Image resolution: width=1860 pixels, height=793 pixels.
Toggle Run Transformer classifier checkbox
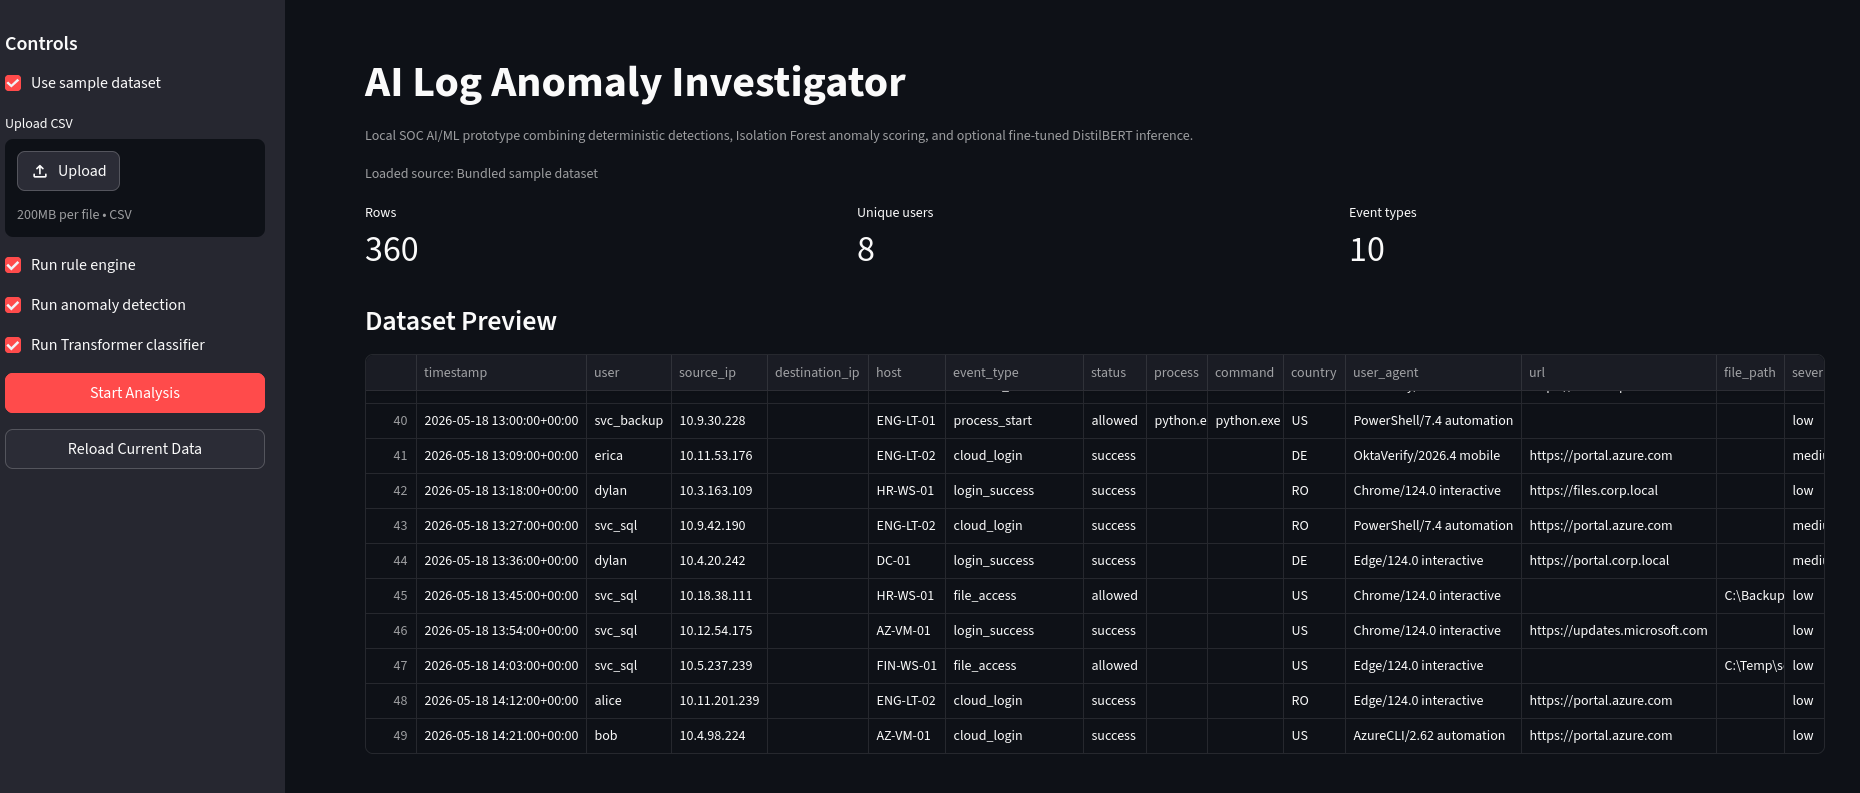[13, 345]
